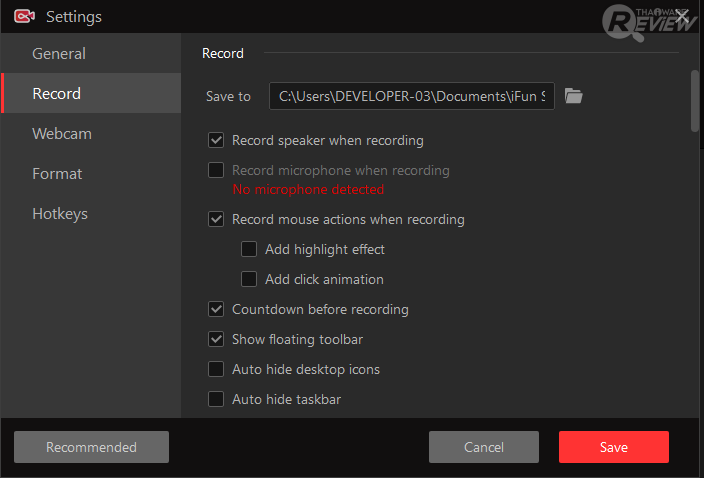Open the Webcam settings tab

pos(91,134)
